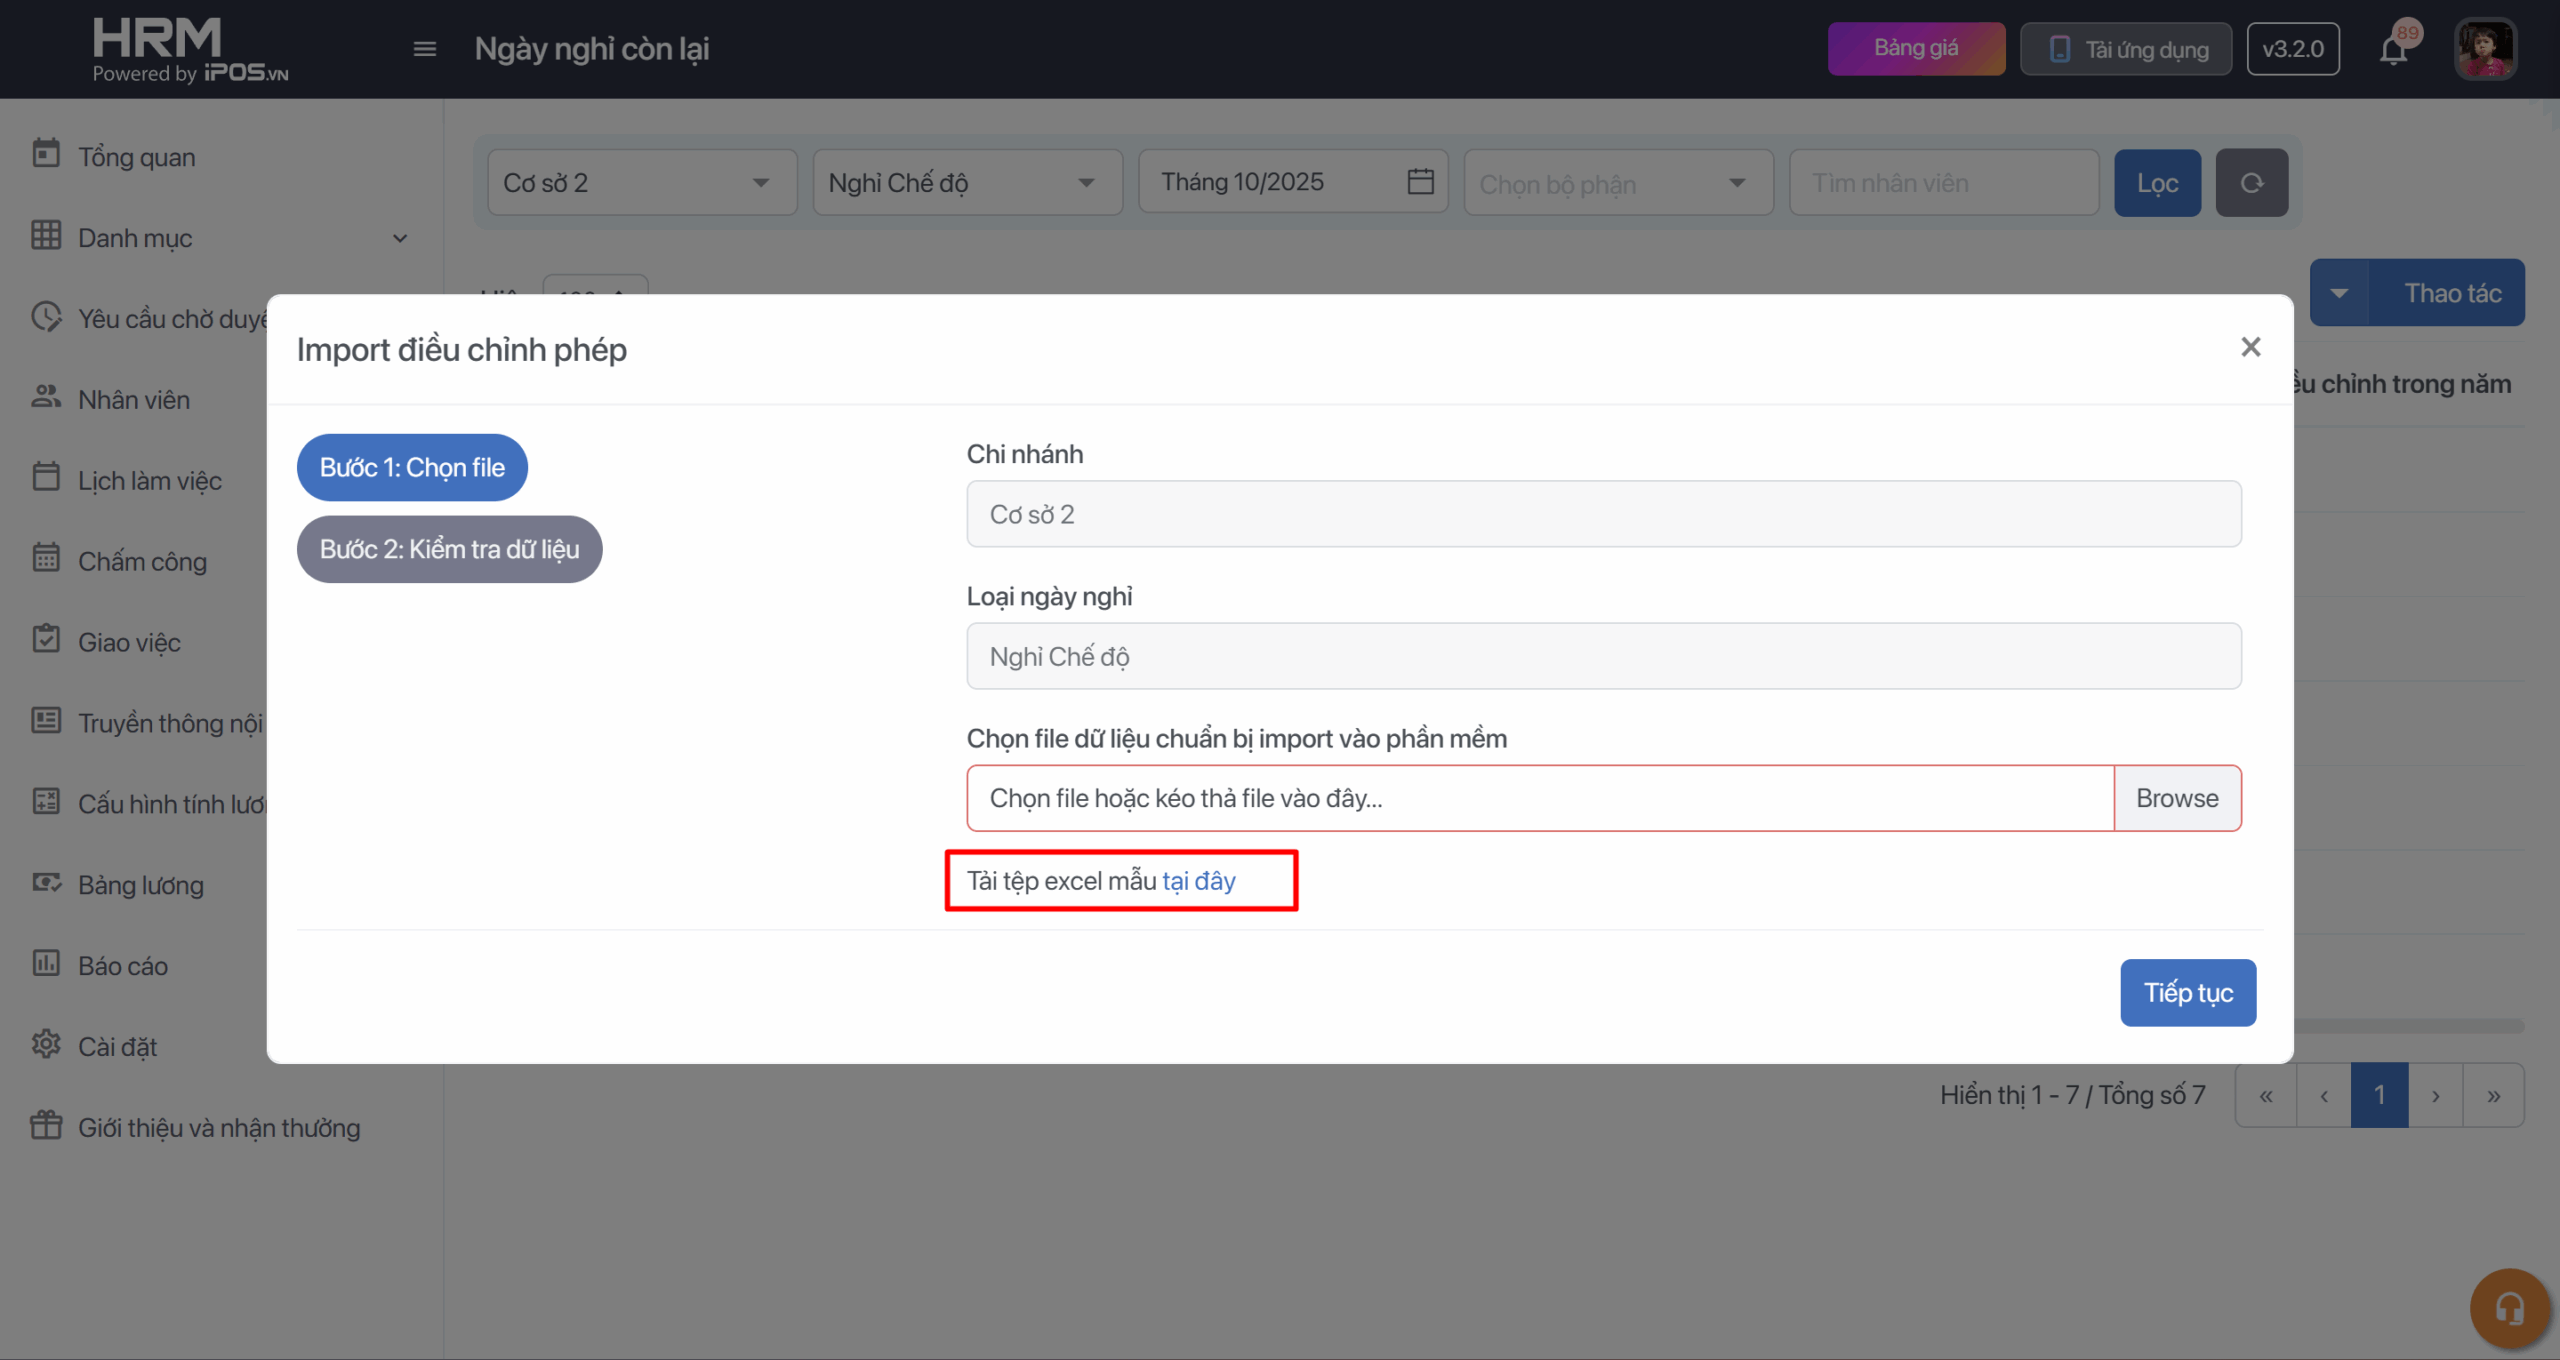Close the Import điều chỉnh phép dialog
The image size is (2560, 1360).
point(2250,347)
